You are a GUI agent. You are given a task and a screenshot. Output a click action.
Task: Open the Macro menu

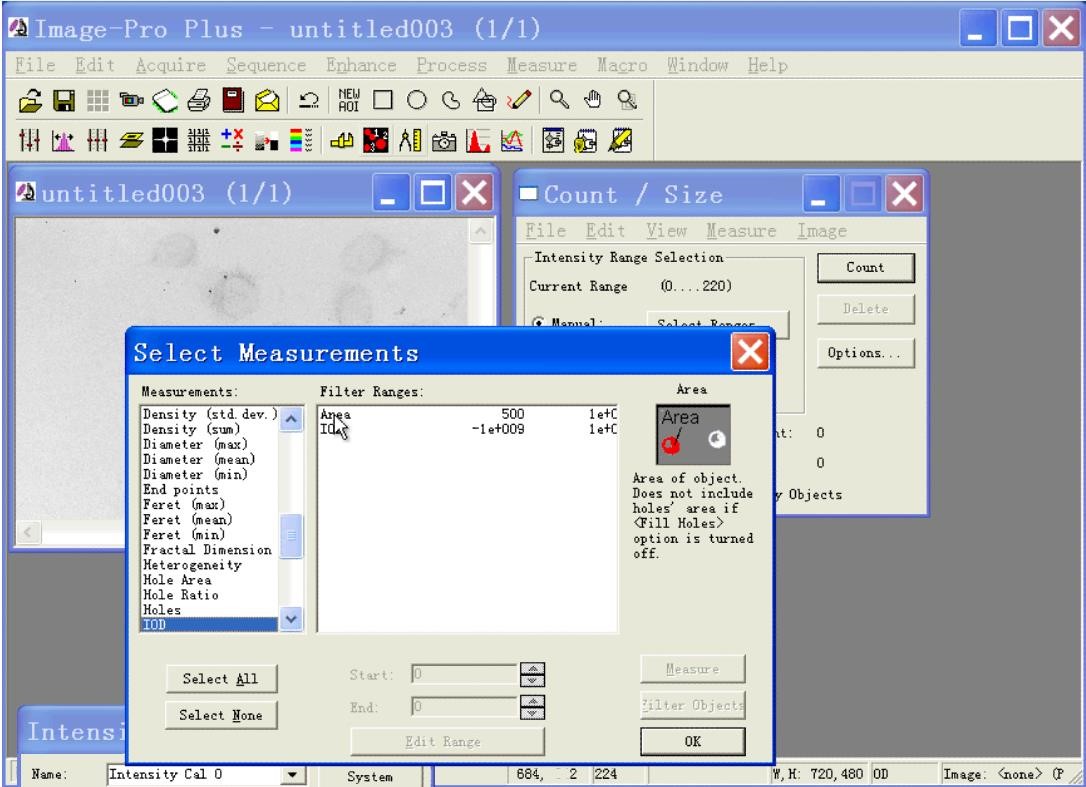coord(622,65)
